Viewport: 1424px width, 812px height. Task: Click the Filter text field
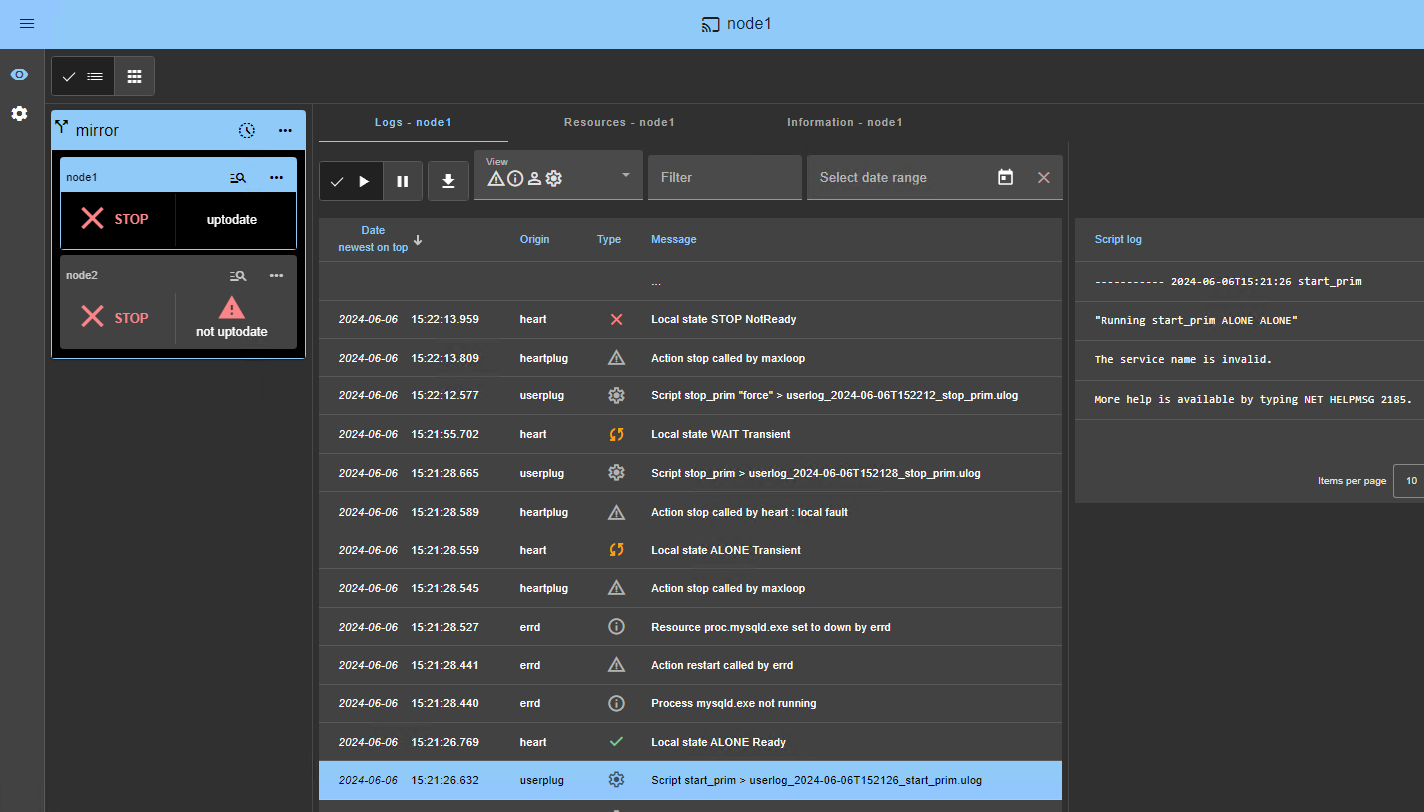[x=723, y=177]
